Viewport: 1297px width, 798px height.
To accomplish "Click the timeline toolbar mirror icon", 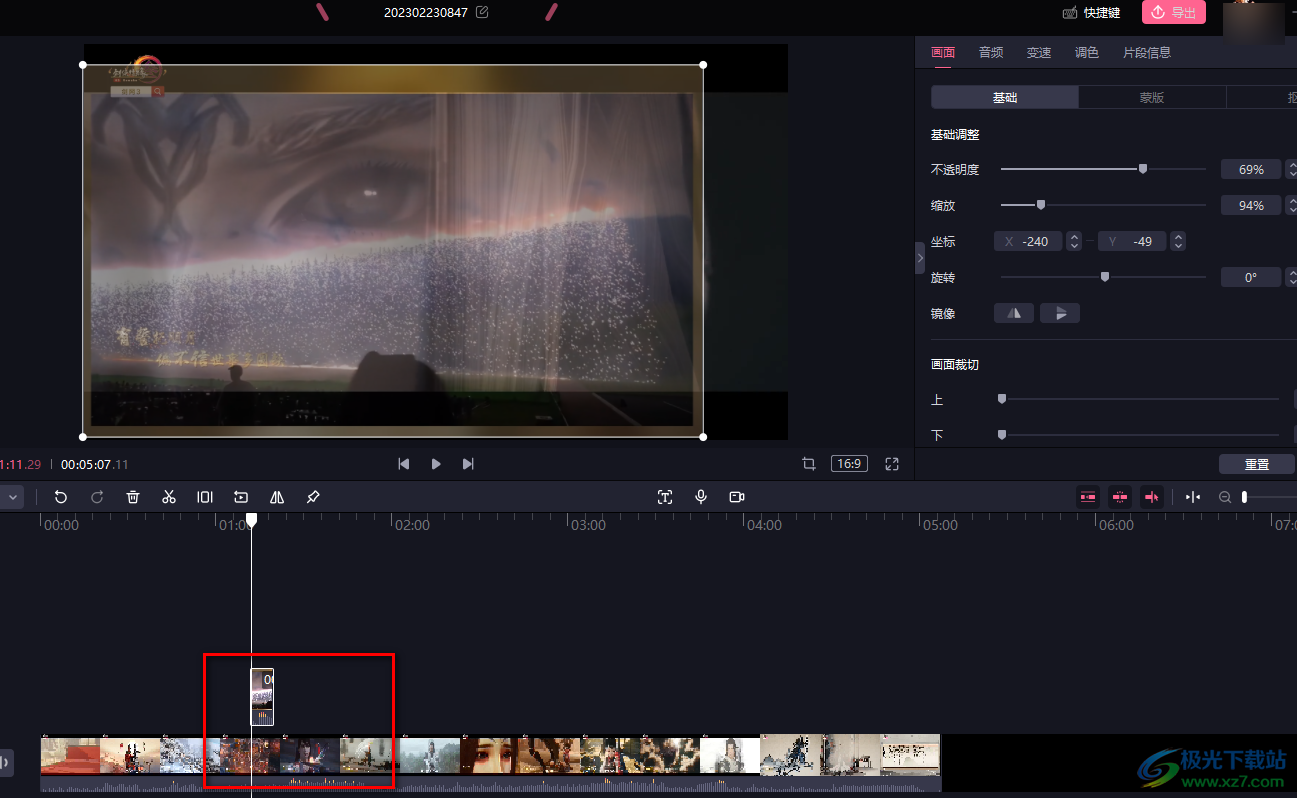I will click(x=277, y=497).
